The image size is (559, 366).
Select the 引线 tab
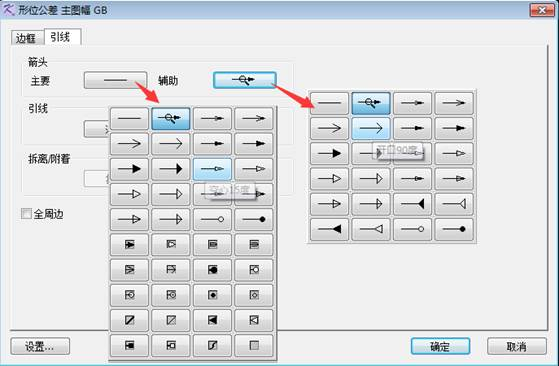pos(62,37)
